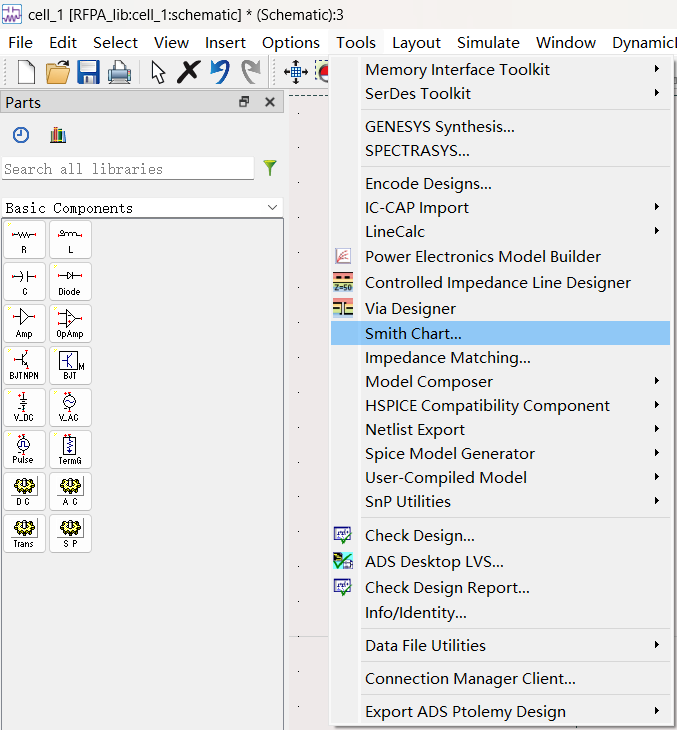Expand LineCalc submenu
677x730 pixels.
pyautogui.click(x=501, y=232)
